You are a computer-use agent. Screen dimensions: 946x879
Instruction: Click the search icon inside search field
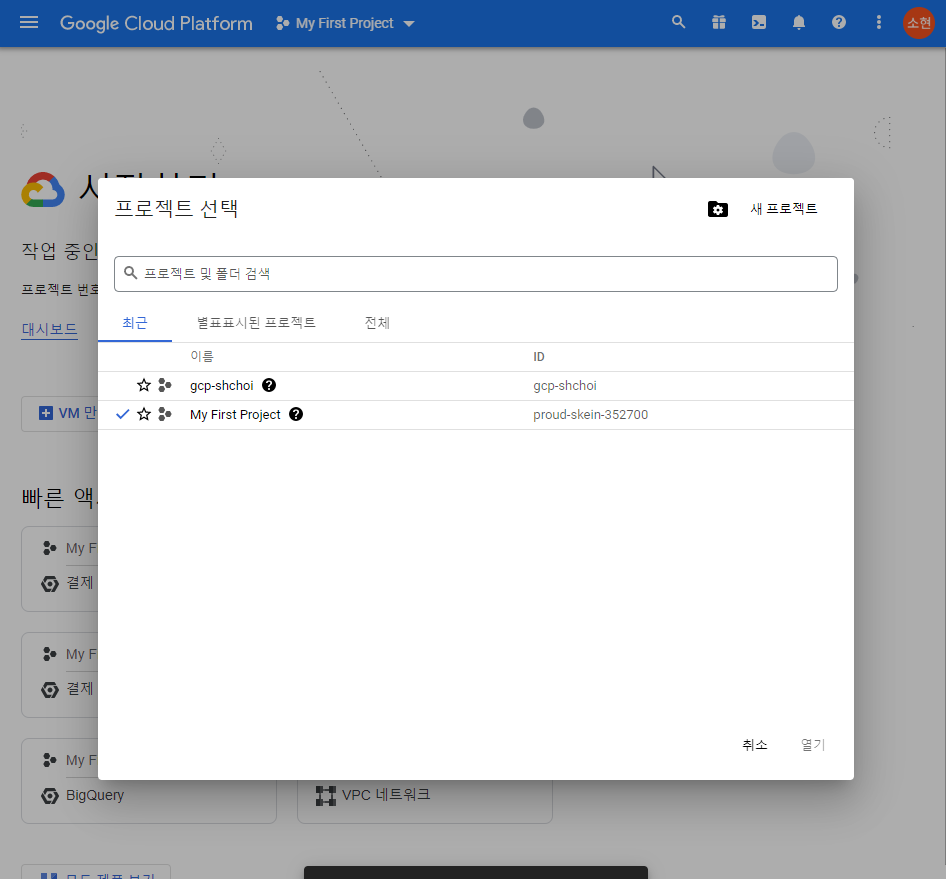tap(130, 273)
